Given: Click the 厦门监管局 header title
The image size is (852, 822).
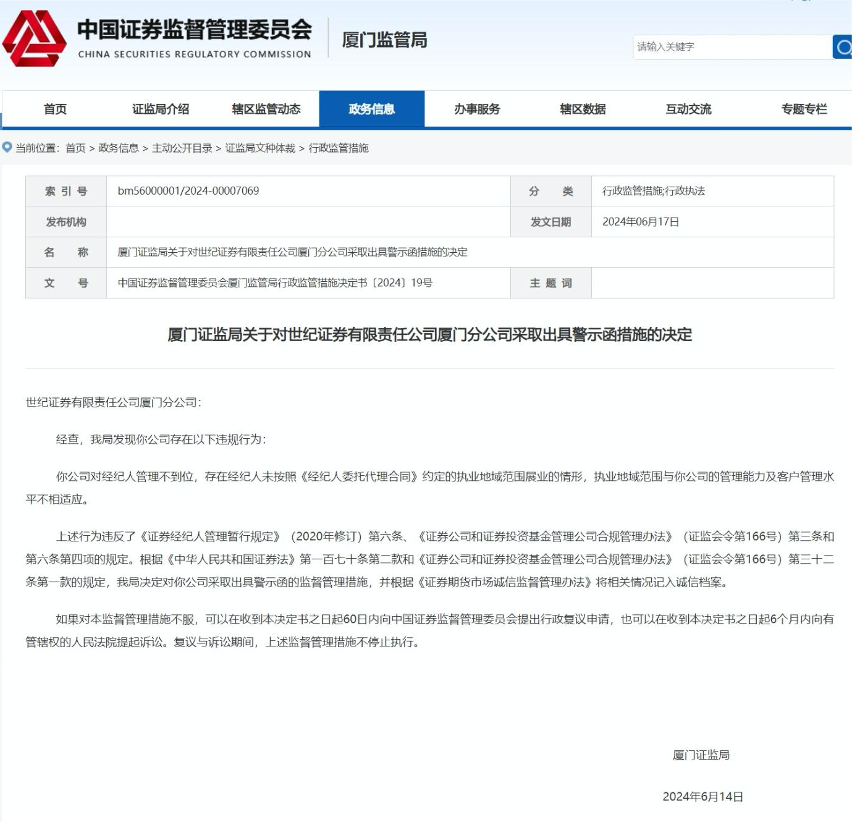Looking at the screenshot, I should tap(385, 40).
